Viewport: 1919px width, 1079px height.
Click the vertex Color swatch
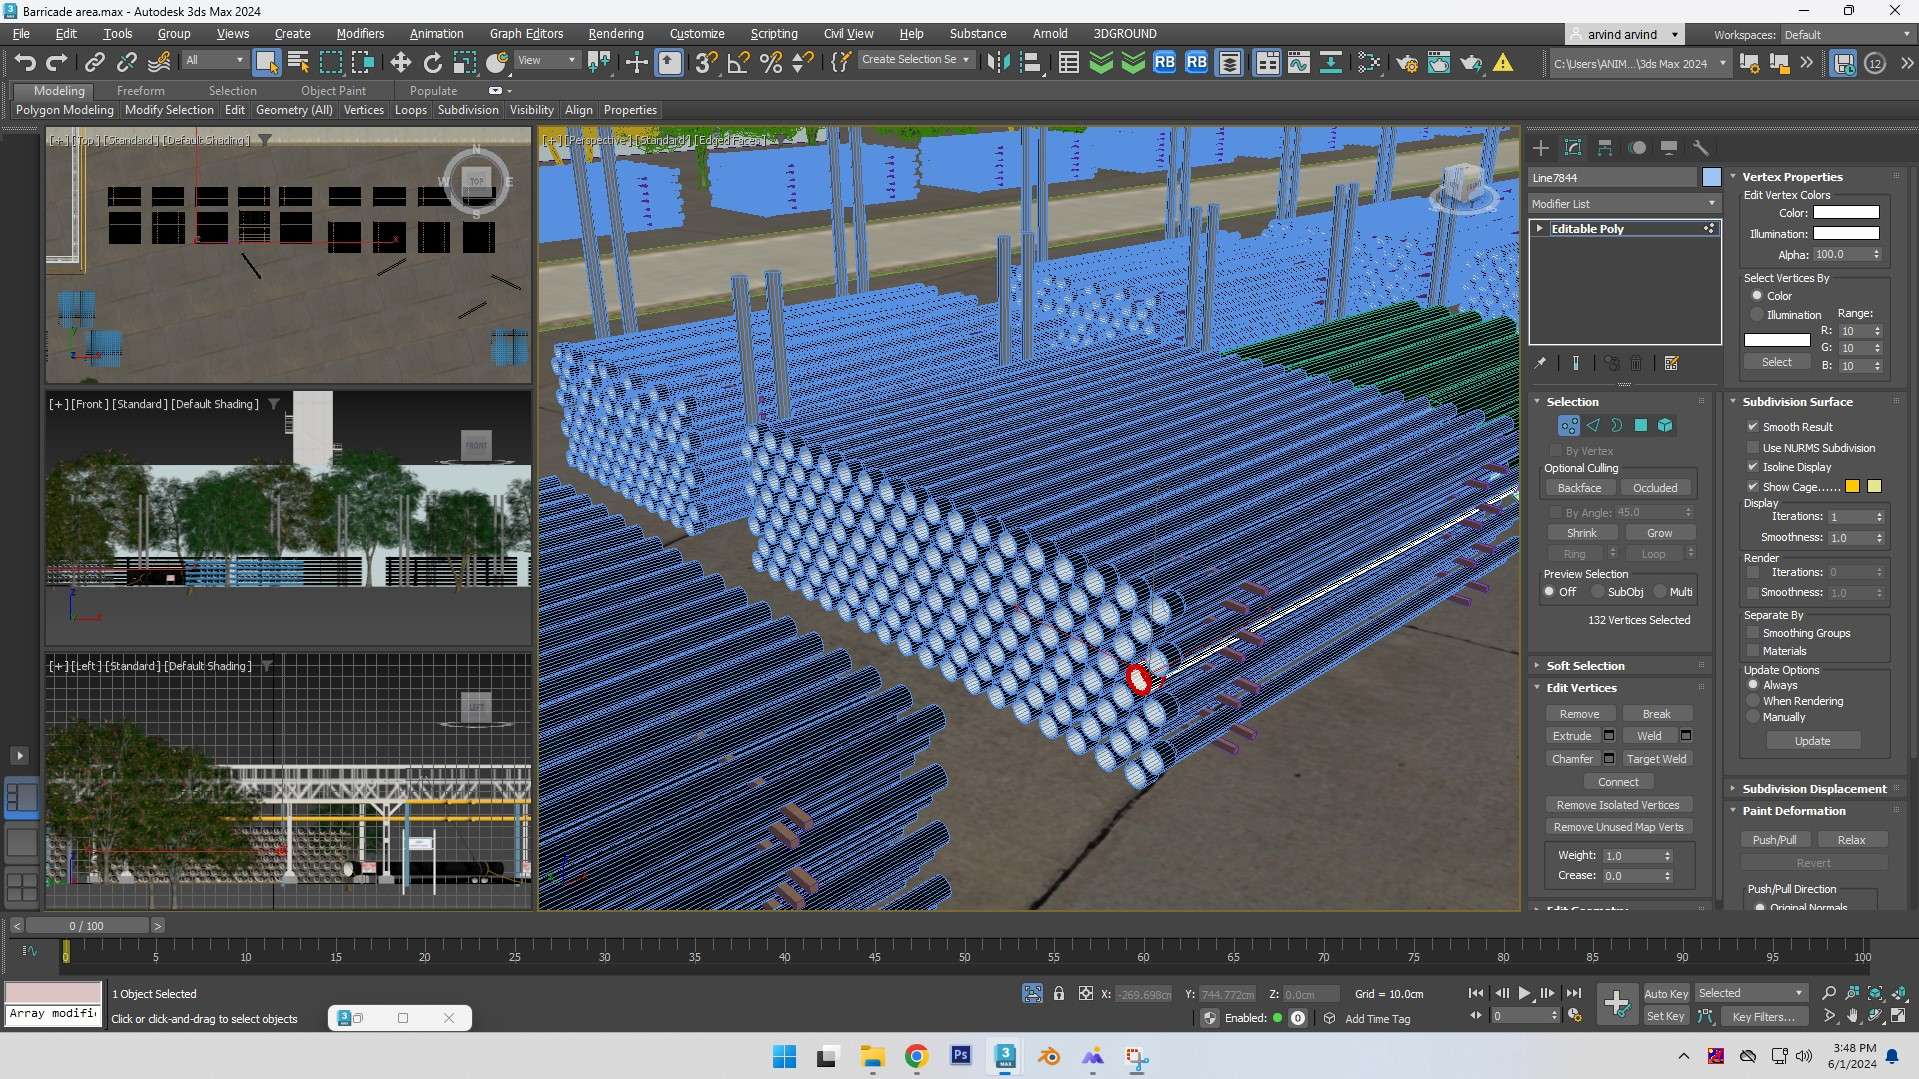point(1846,213)
